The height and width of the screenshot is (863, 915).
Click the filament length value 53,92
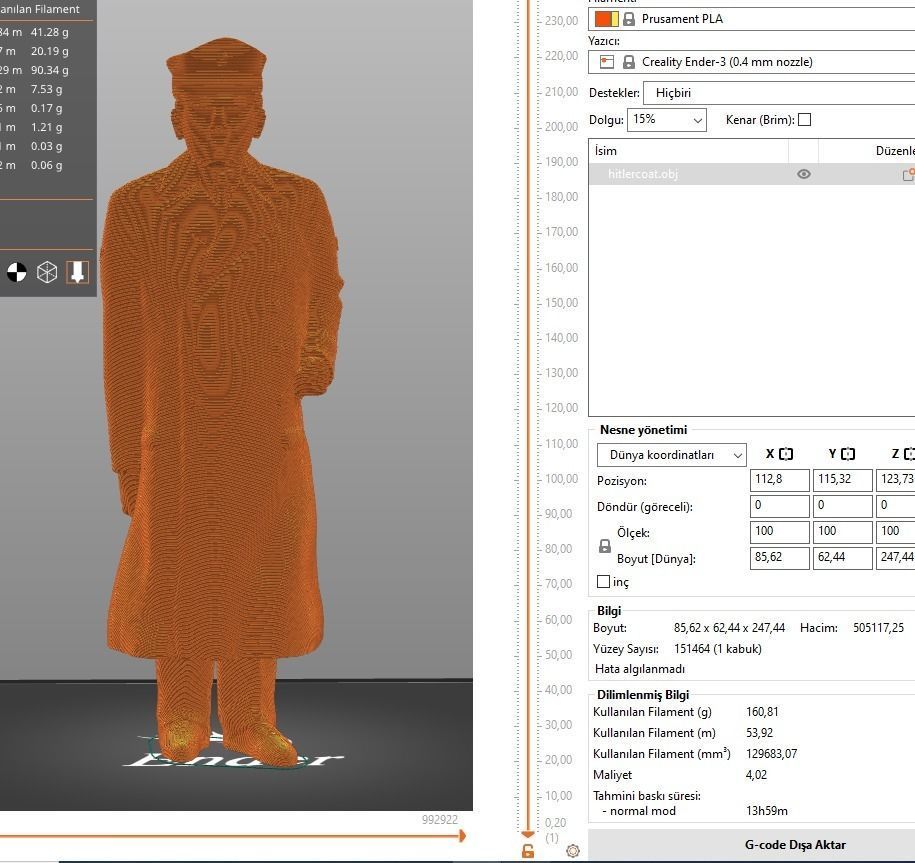click(x=759, y=733)
